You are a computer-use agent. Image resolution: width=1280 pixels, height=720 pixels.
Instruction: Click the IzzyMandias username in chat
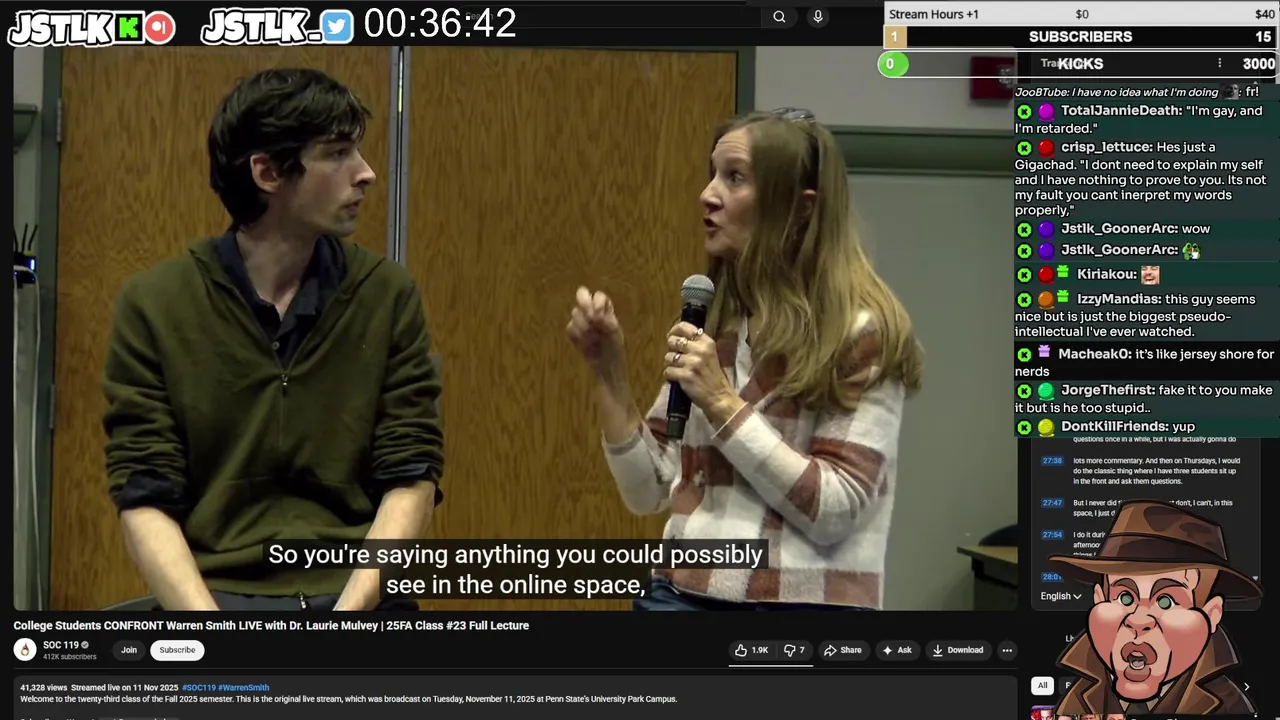(1119, 299)
